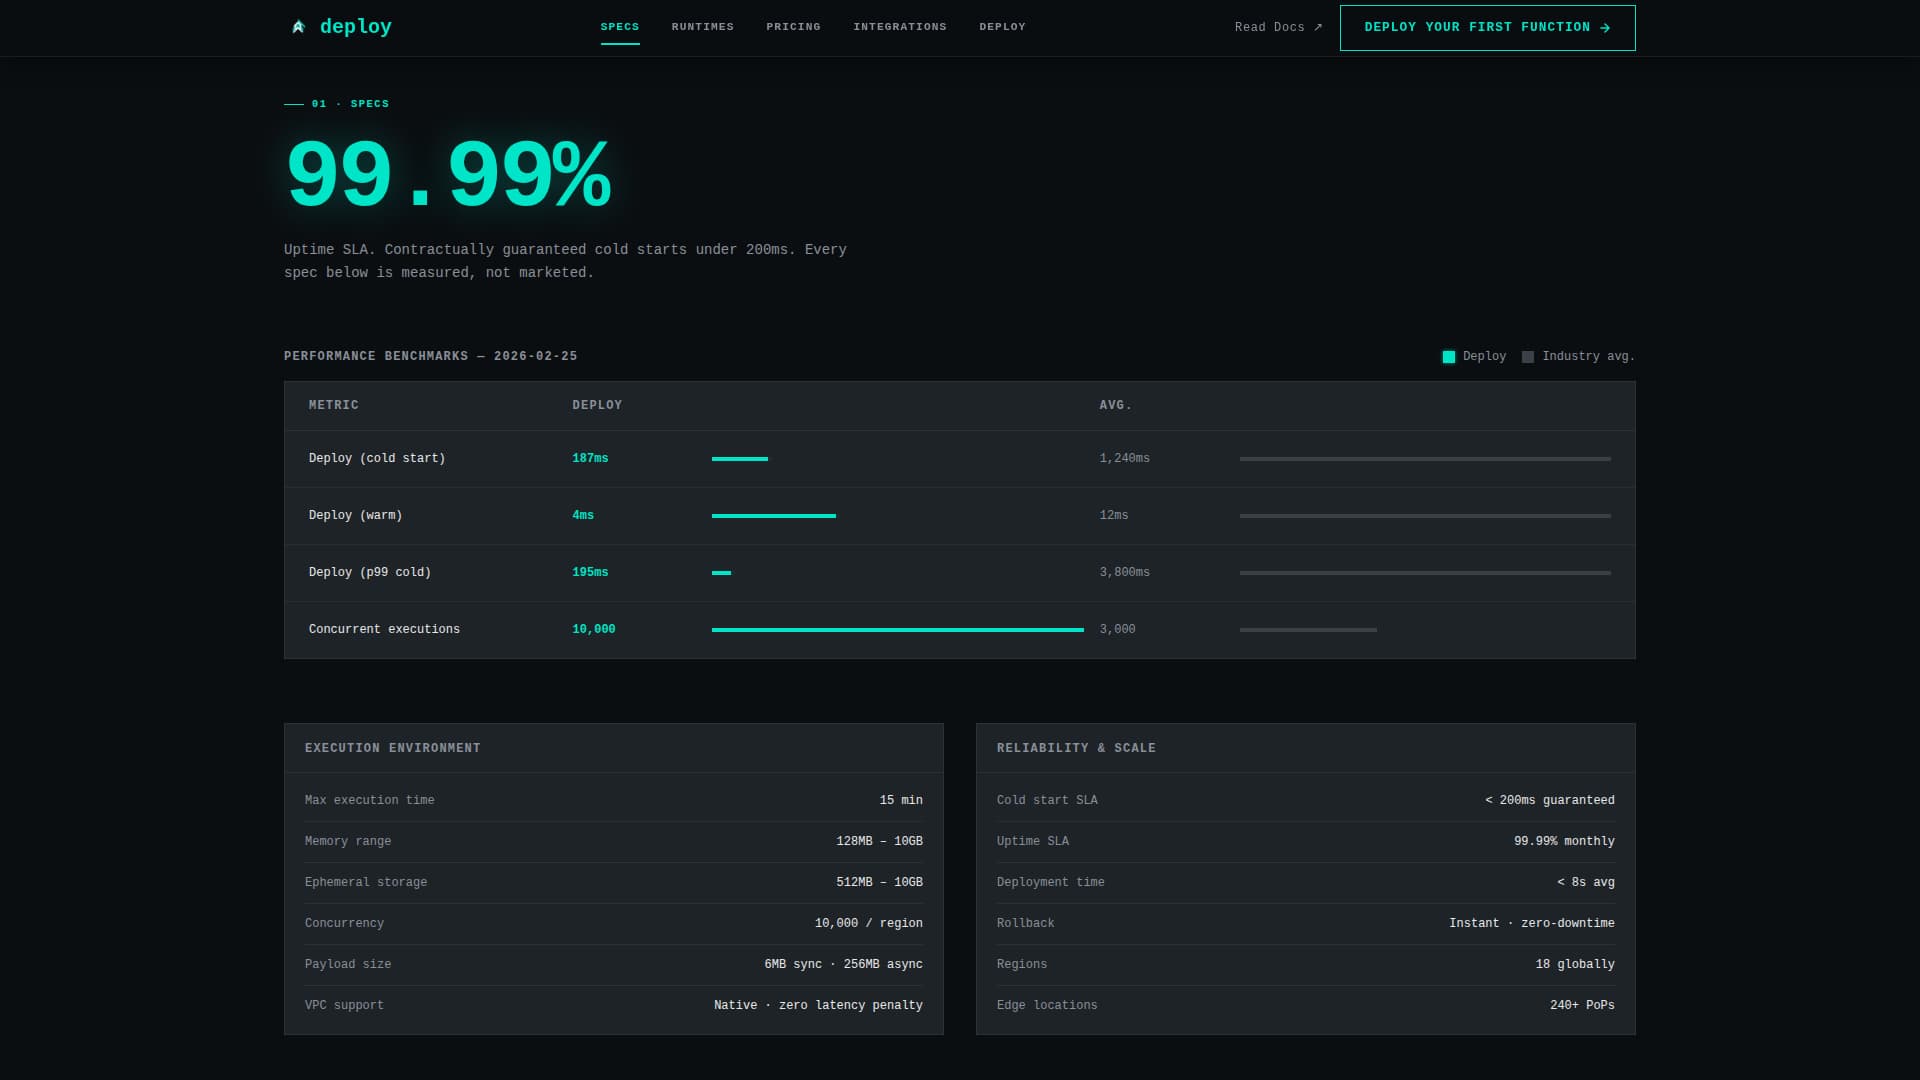Click the Concurrent executions progress bar
Viewport: 1920px width, 1080px height.
[x=897, y=630]
